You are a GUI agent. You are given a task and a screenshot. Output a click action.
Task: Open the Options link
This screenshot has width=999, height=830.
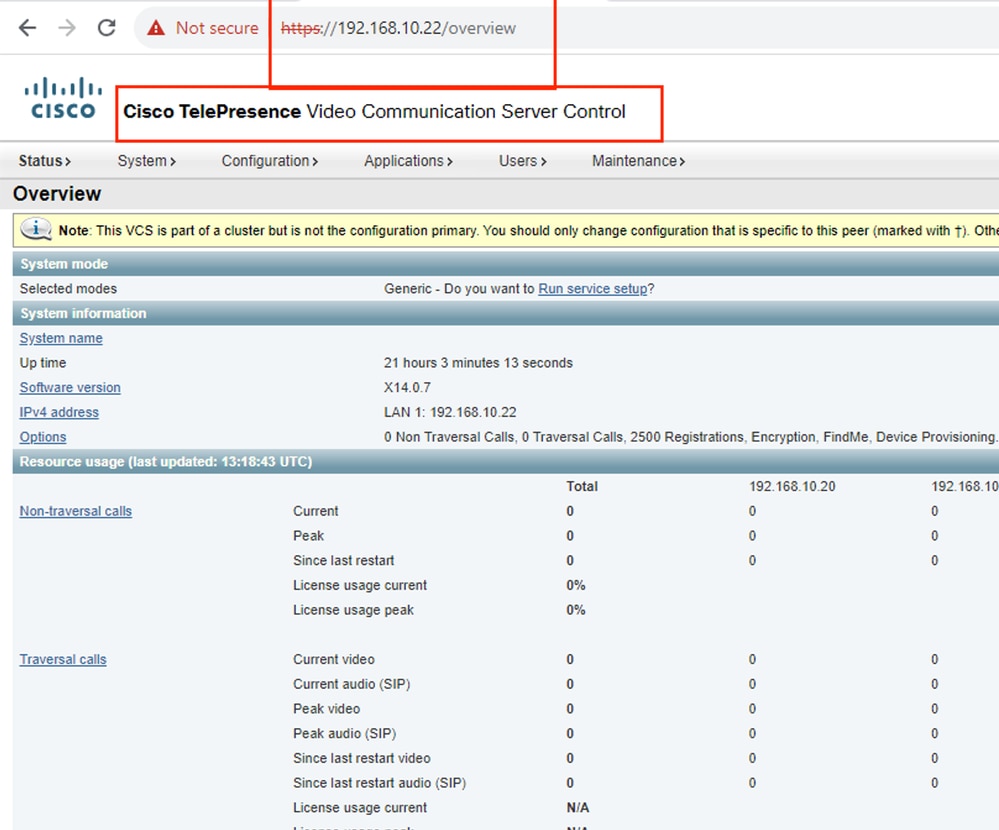43,438
